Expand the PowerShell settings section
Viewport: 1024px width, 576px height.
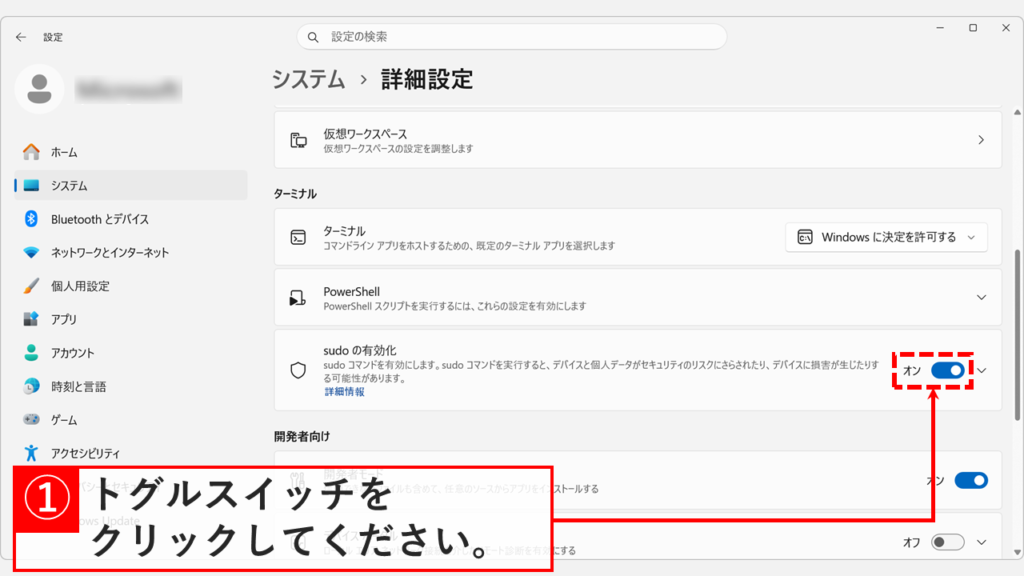[981, 298]
